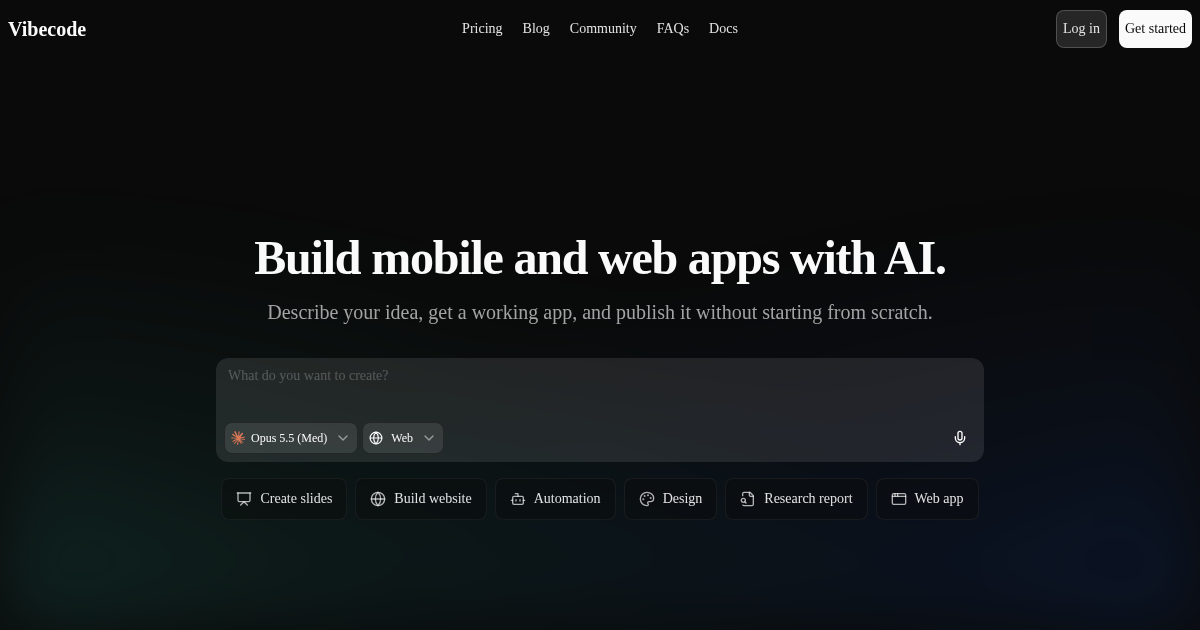Open the Community link
Screen dimensions: 1200x630
(603, 29)
